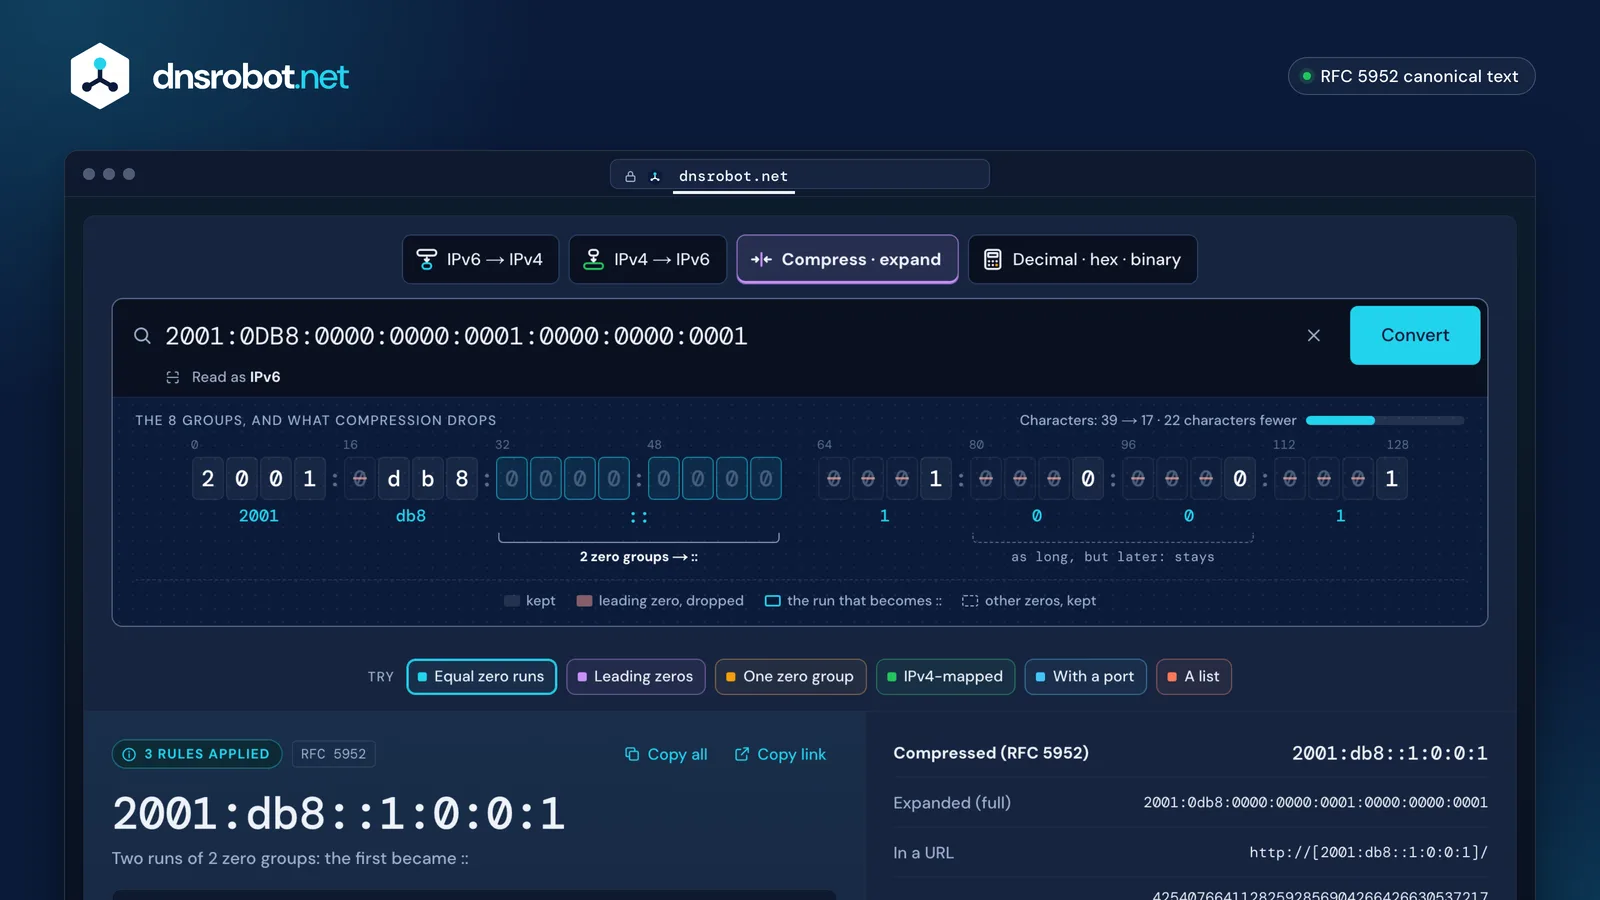1600x900 pixels.
Task: Switch to the IPv6 → IPv4 tab
Action: [x=480, y=259]
